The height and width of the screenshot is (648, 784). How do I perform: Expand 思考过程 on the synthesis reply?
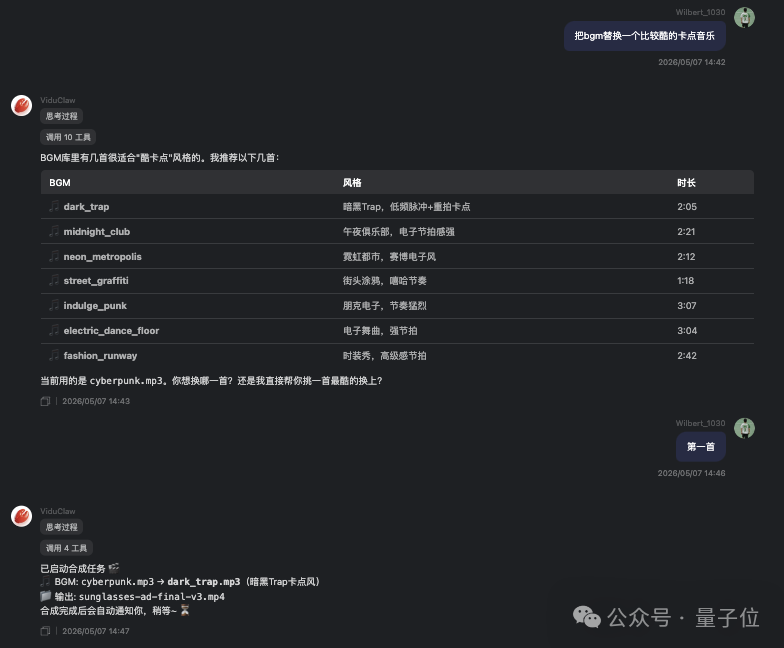62,527
